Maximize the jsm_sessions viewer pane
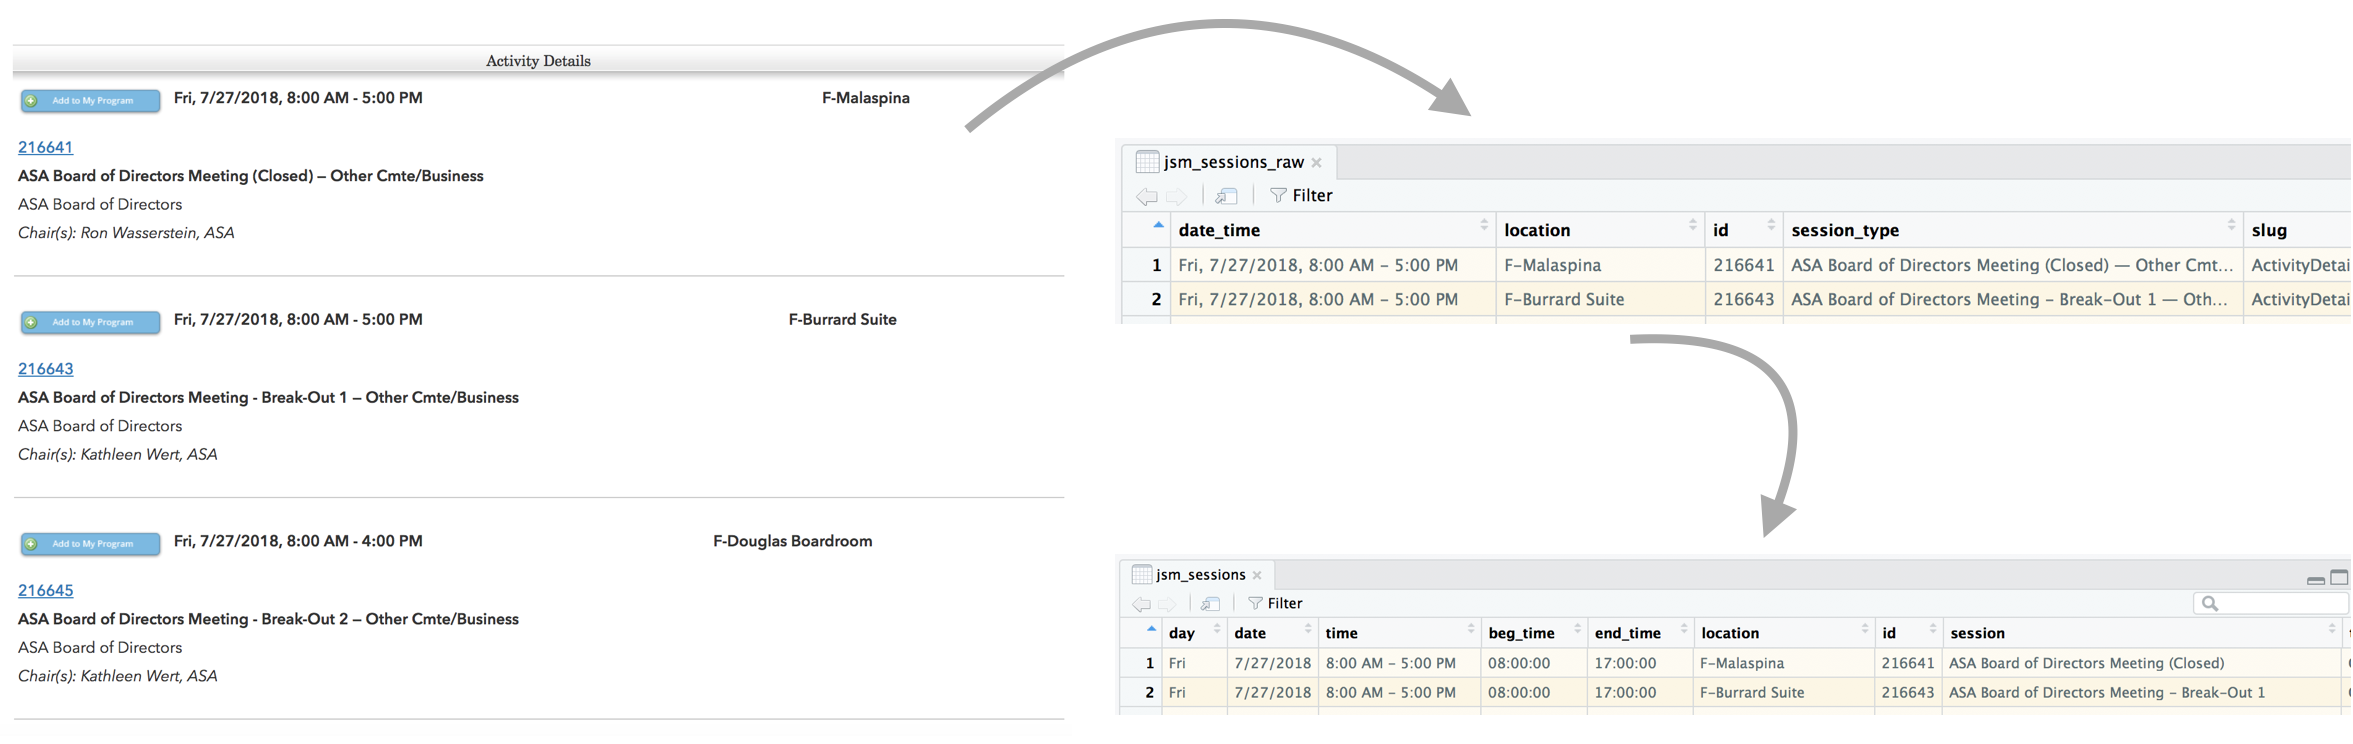The image size is (2353, 744). [2339, 578]
